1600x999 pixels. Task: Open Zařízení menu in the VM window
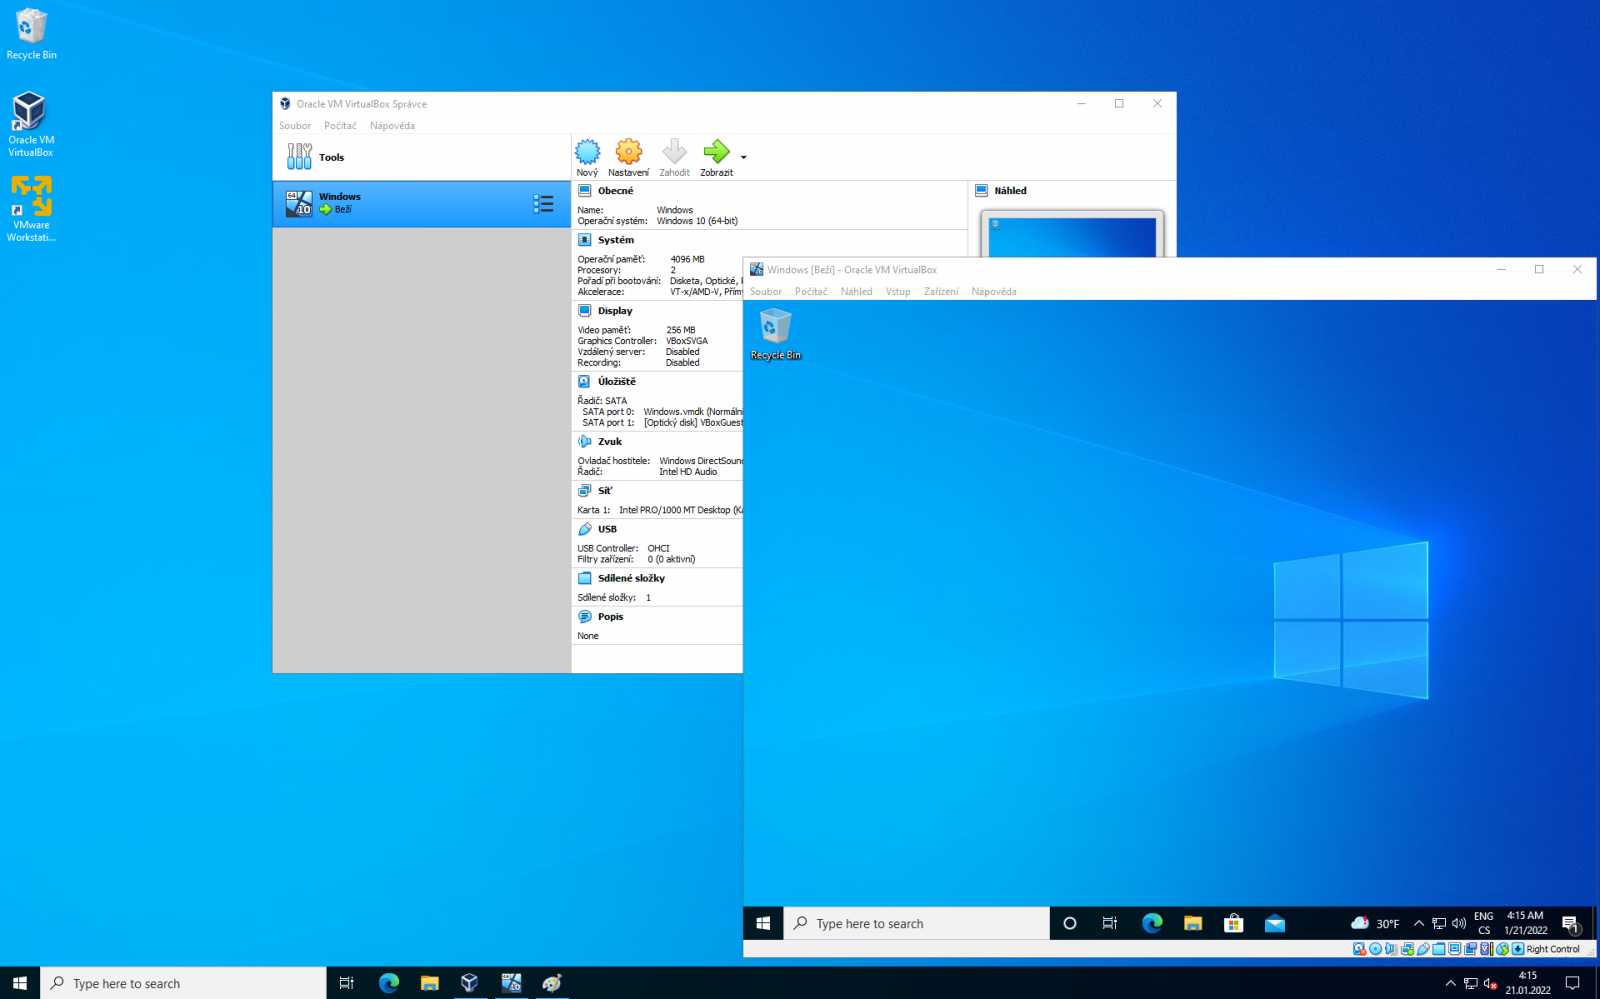click(941, 292)
